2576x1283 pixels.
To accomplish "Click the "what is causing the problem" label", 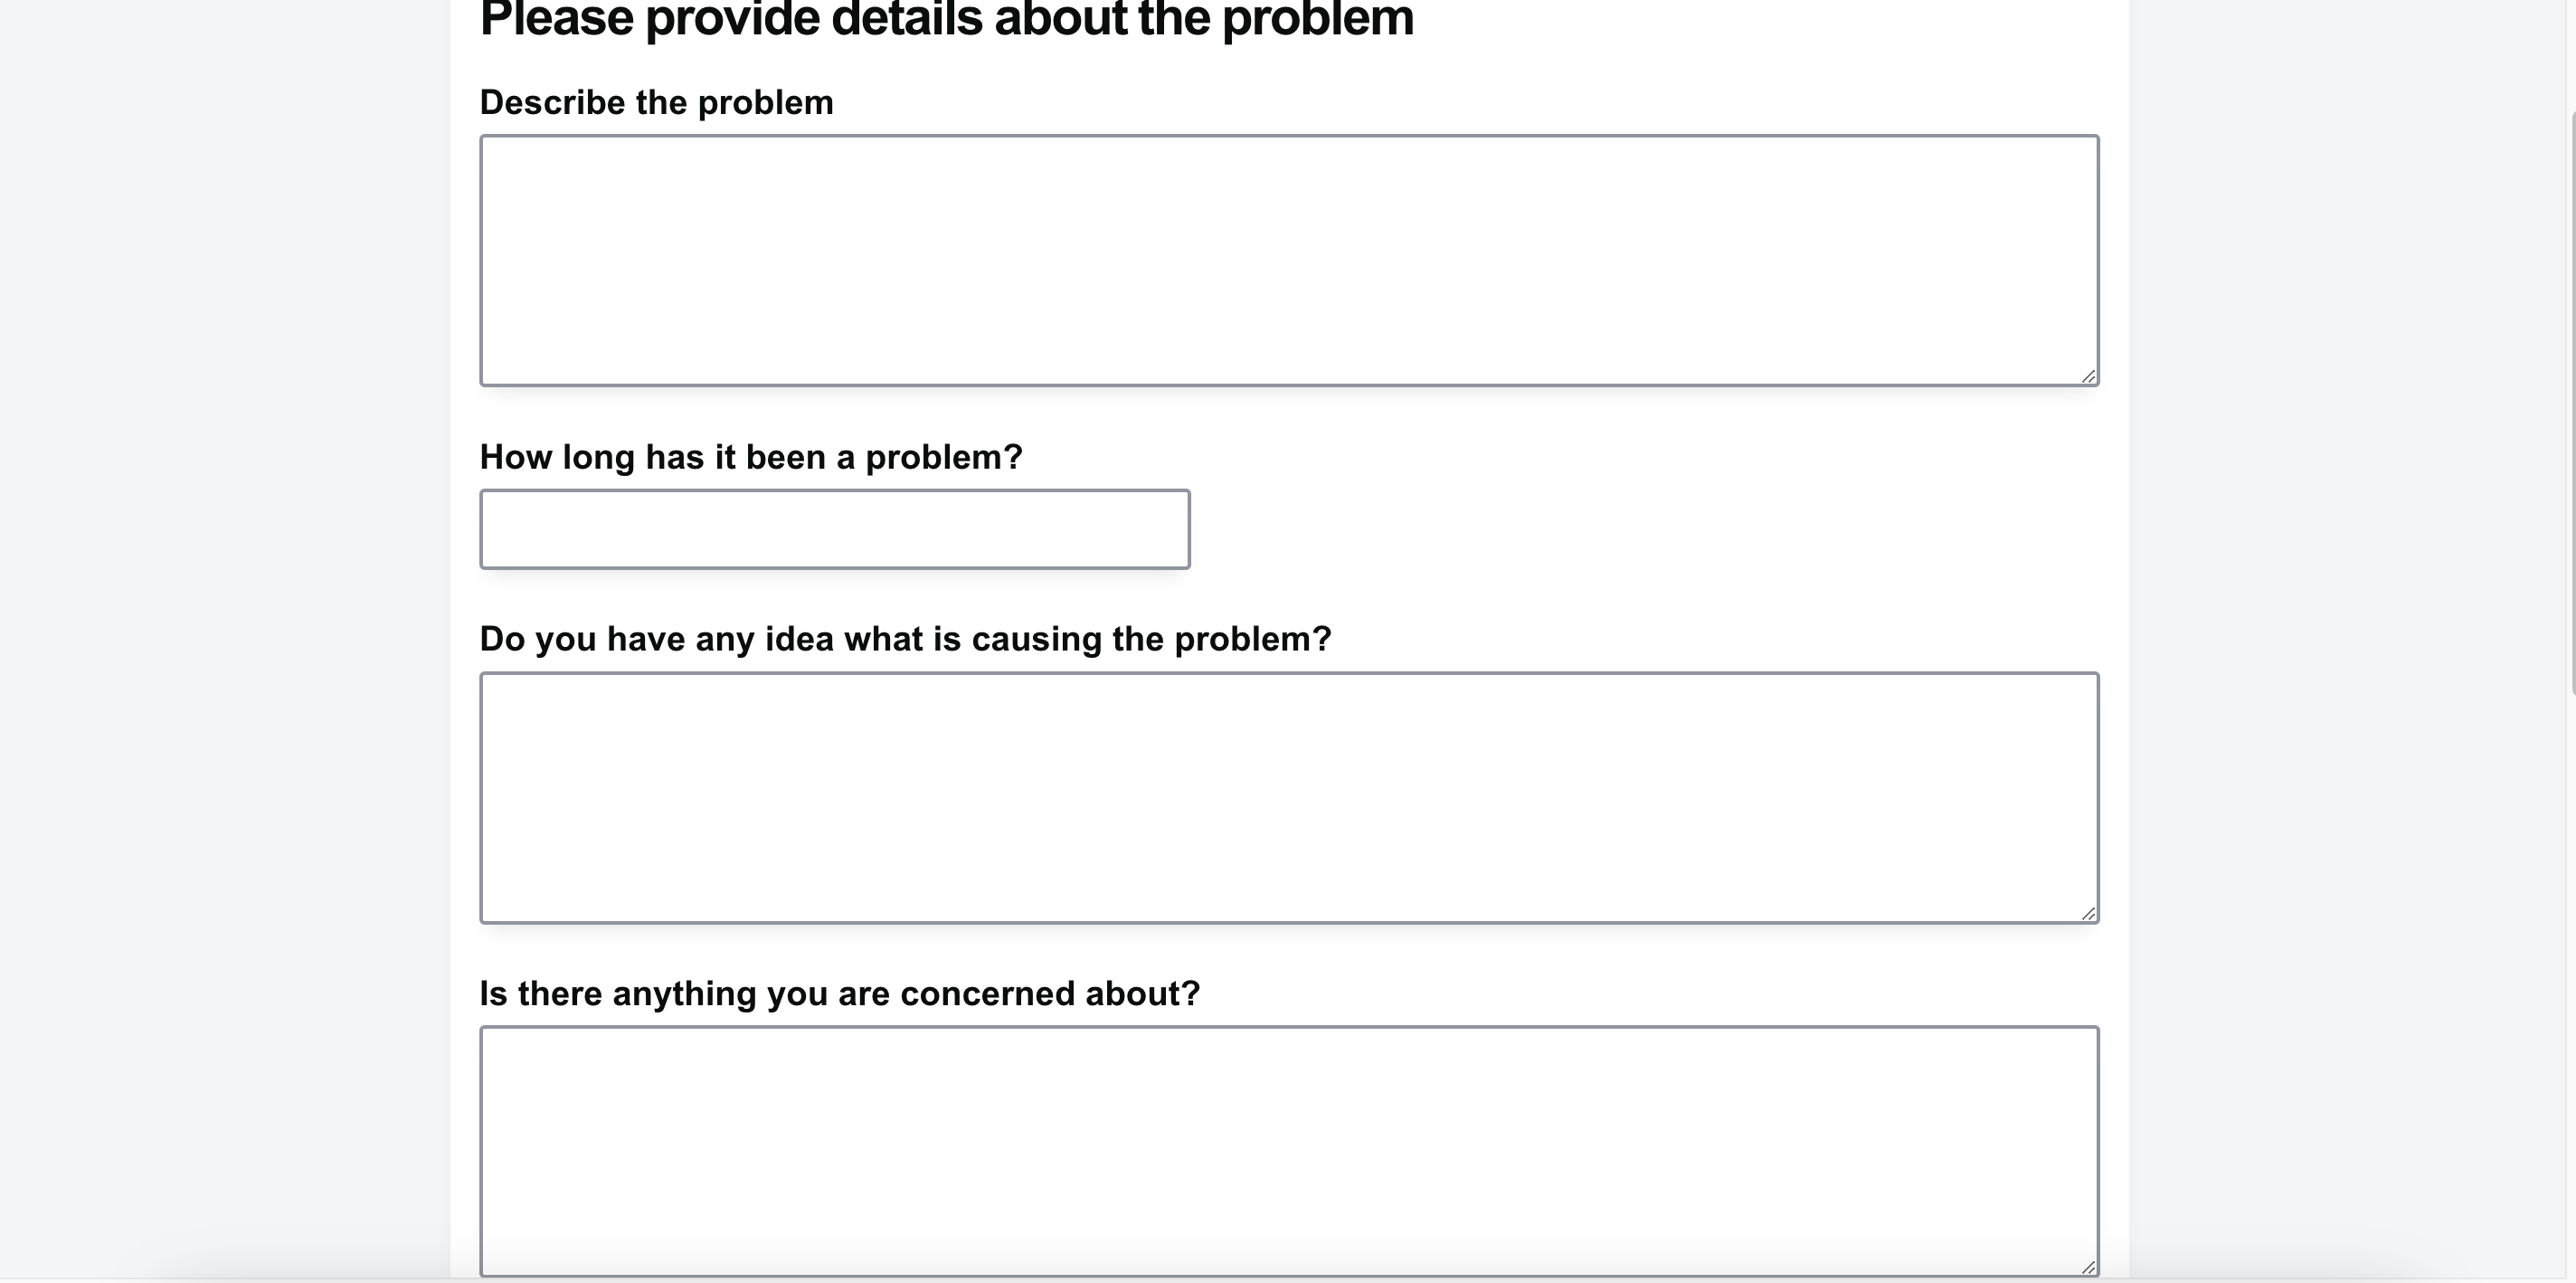I will (905, 639).
